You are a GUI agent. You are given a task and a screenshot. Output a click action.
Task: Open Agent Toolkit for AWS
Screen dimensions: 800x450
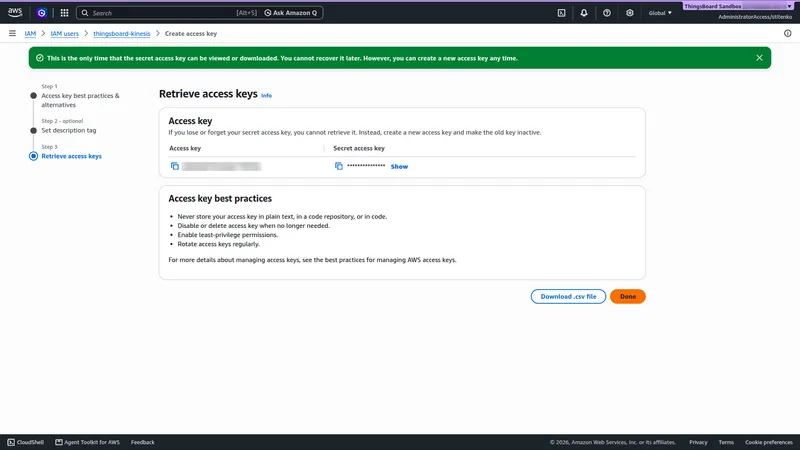tap(87, 442)
